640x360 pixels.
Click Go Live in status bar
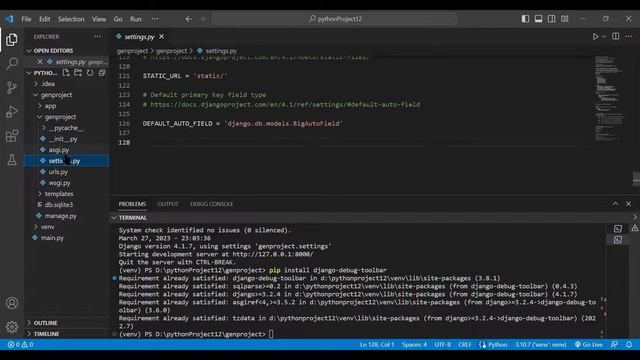588,344
